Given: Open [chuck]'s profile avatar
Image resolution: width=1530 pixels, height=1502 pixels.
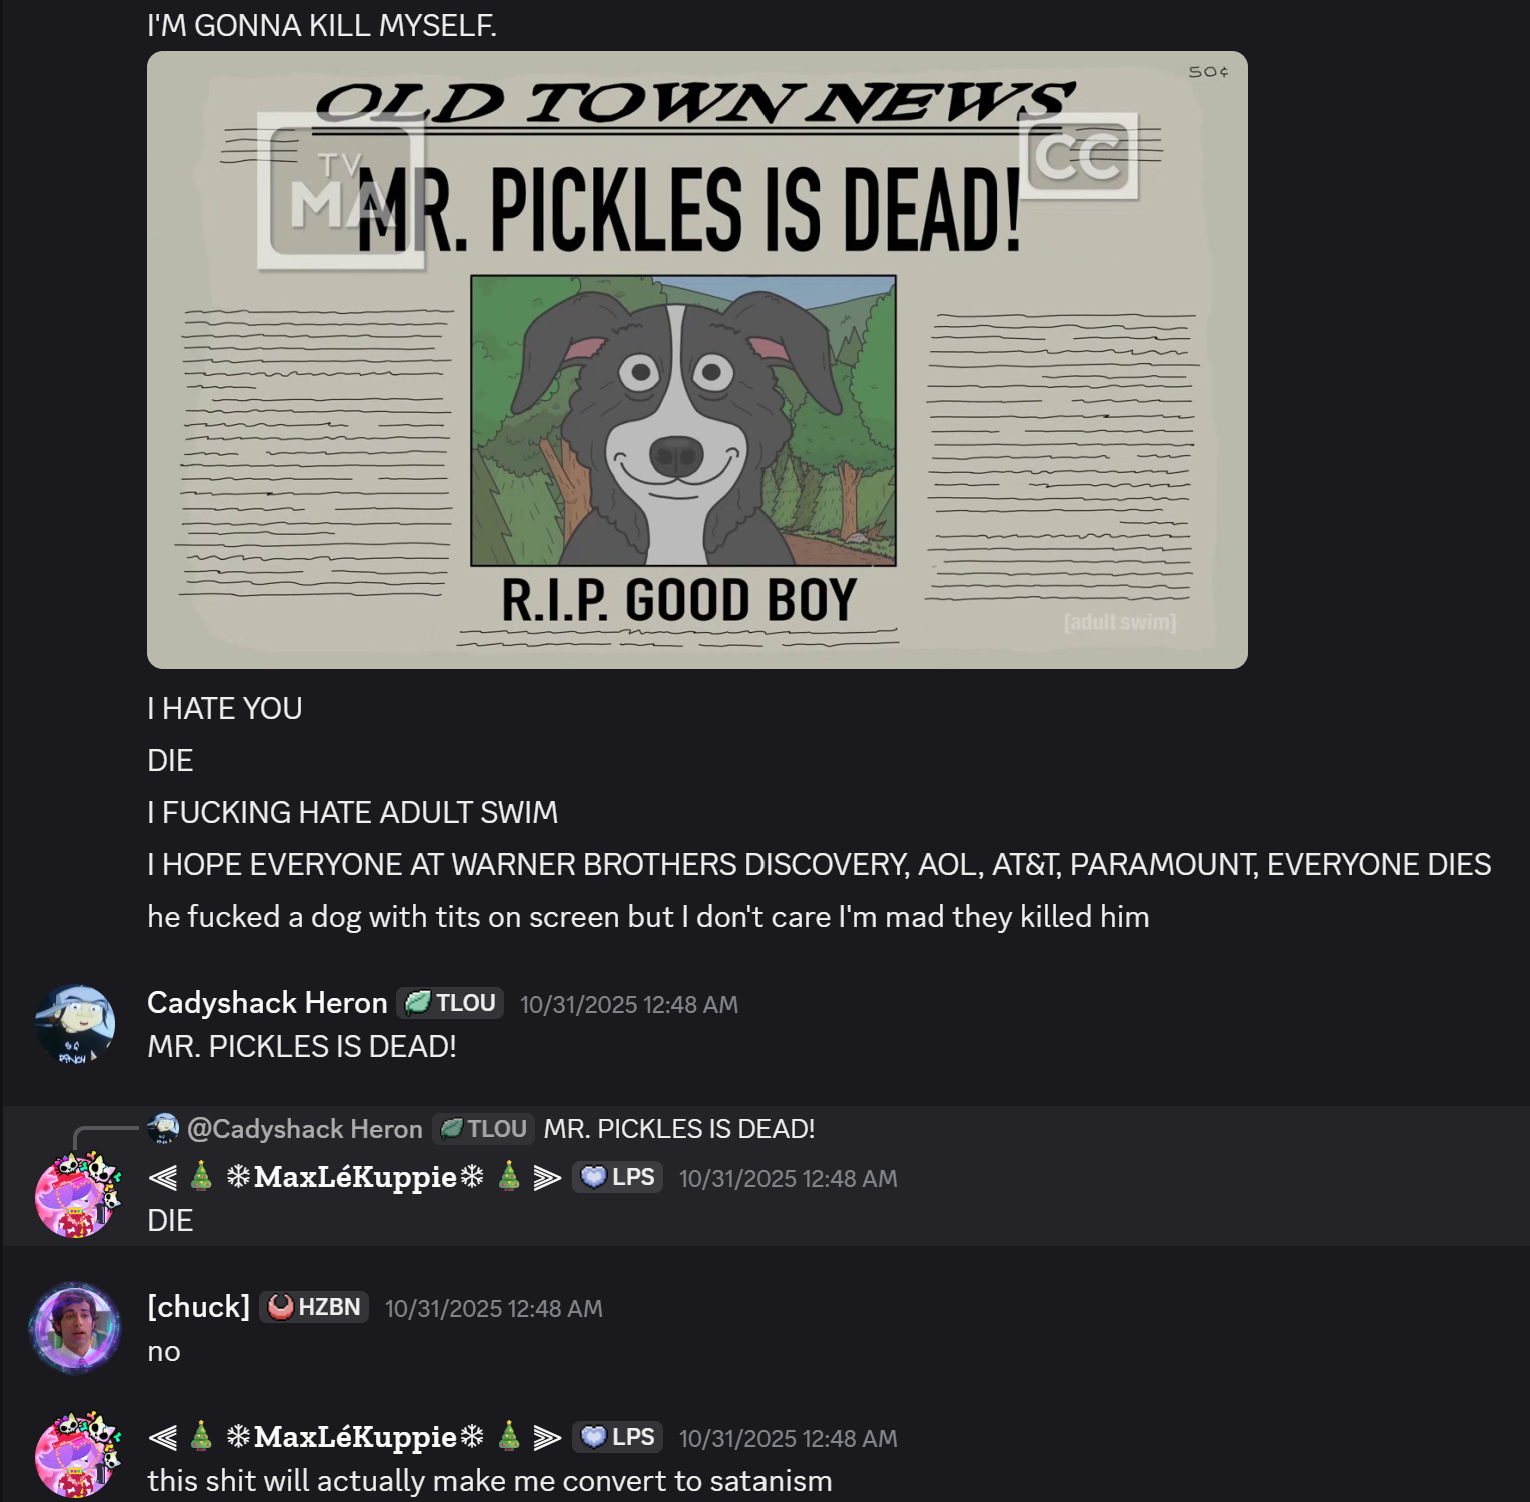Looking at the screenshot, I should 75,1328.
